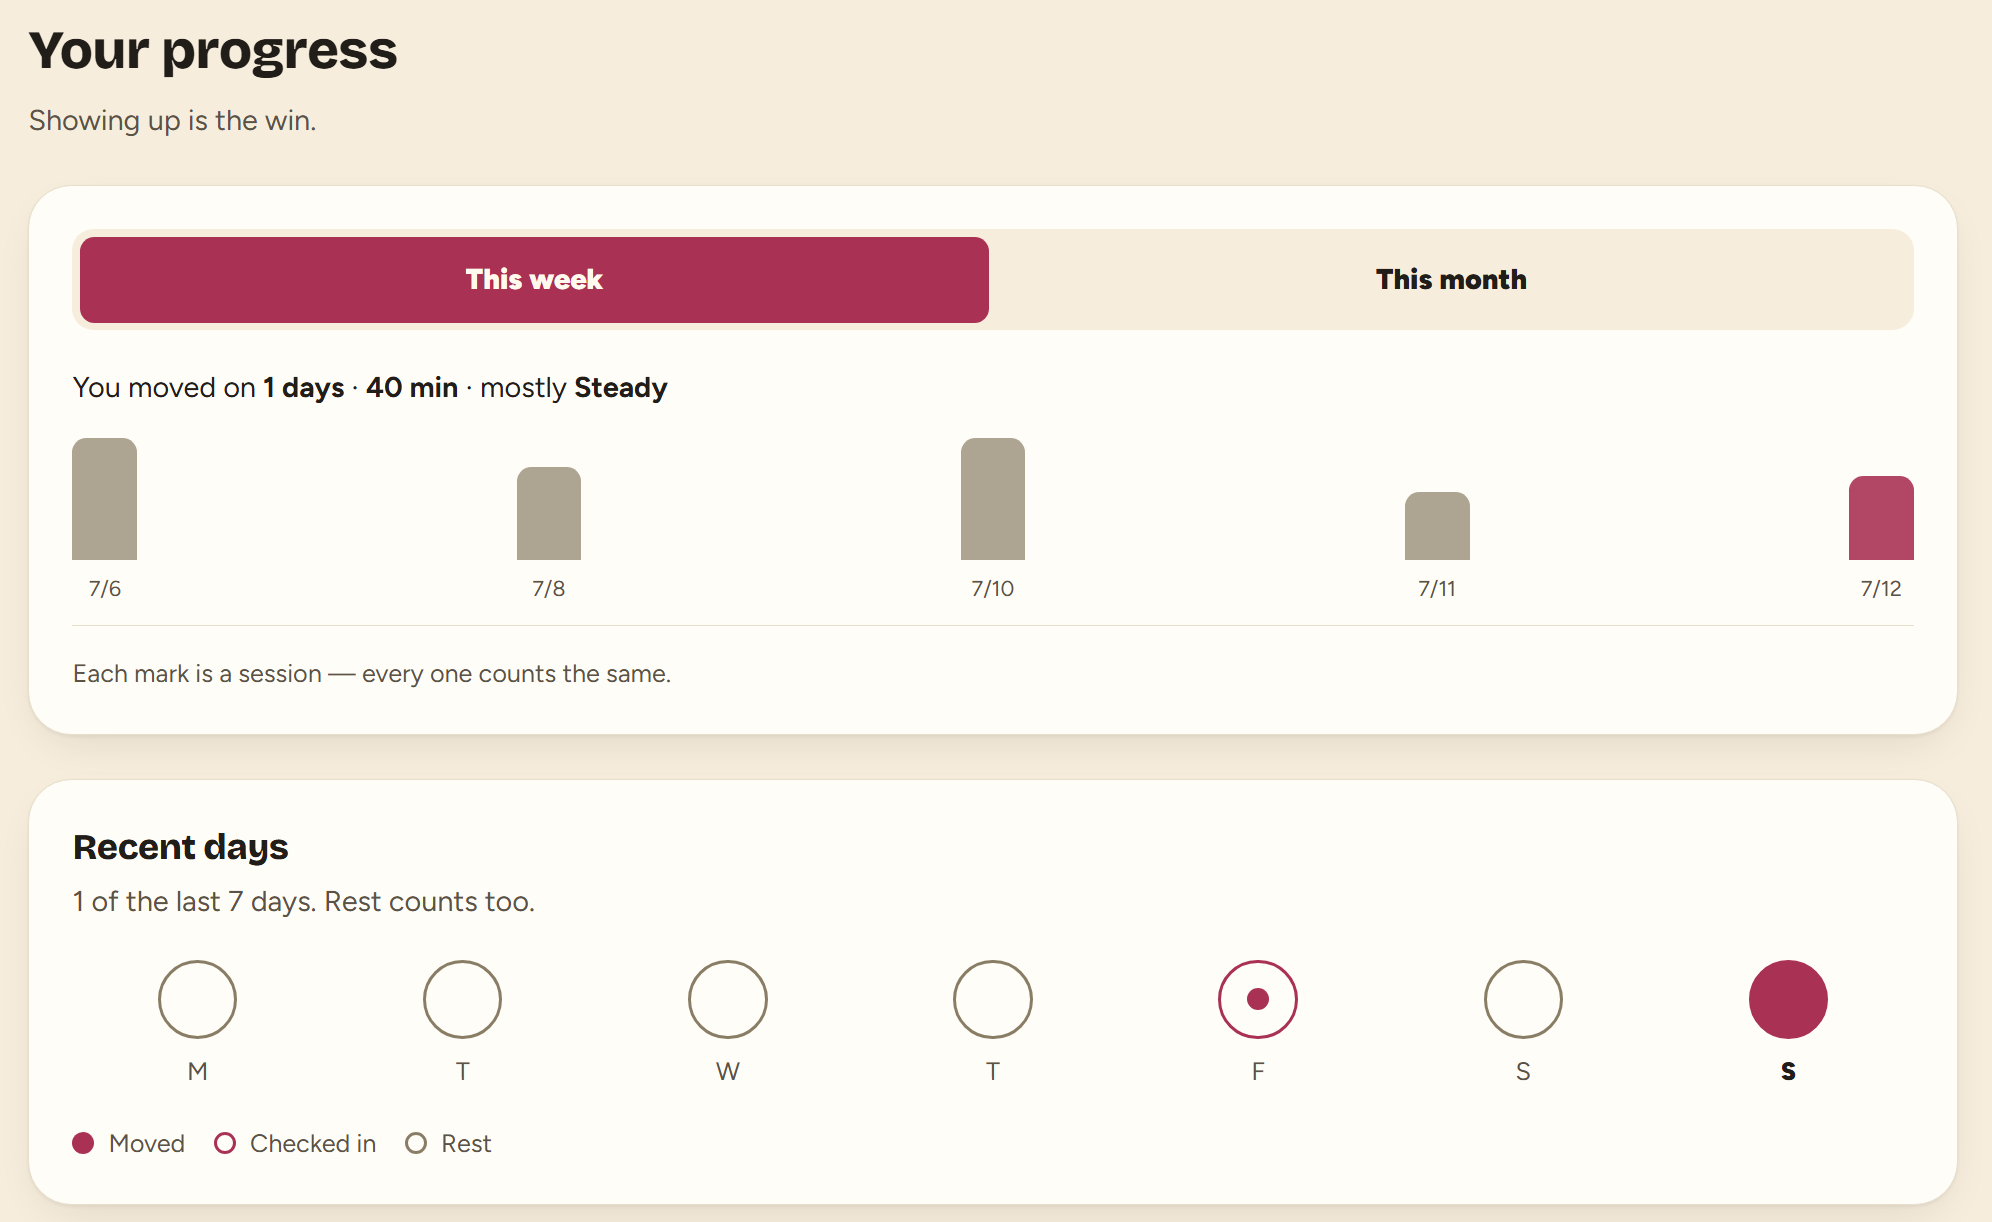Click the Moved legend dot
Viewport: 1992px width, 1222px height.
[x=84, y=1143]
